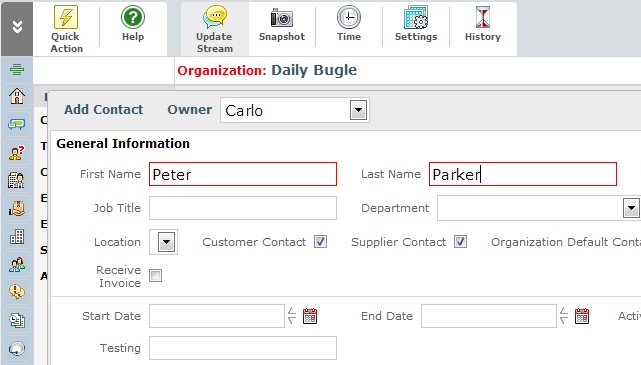Screen dimensions: 641x365
Task: Go to the Home icon in the sidebar
Action: [x=17, y=96]
